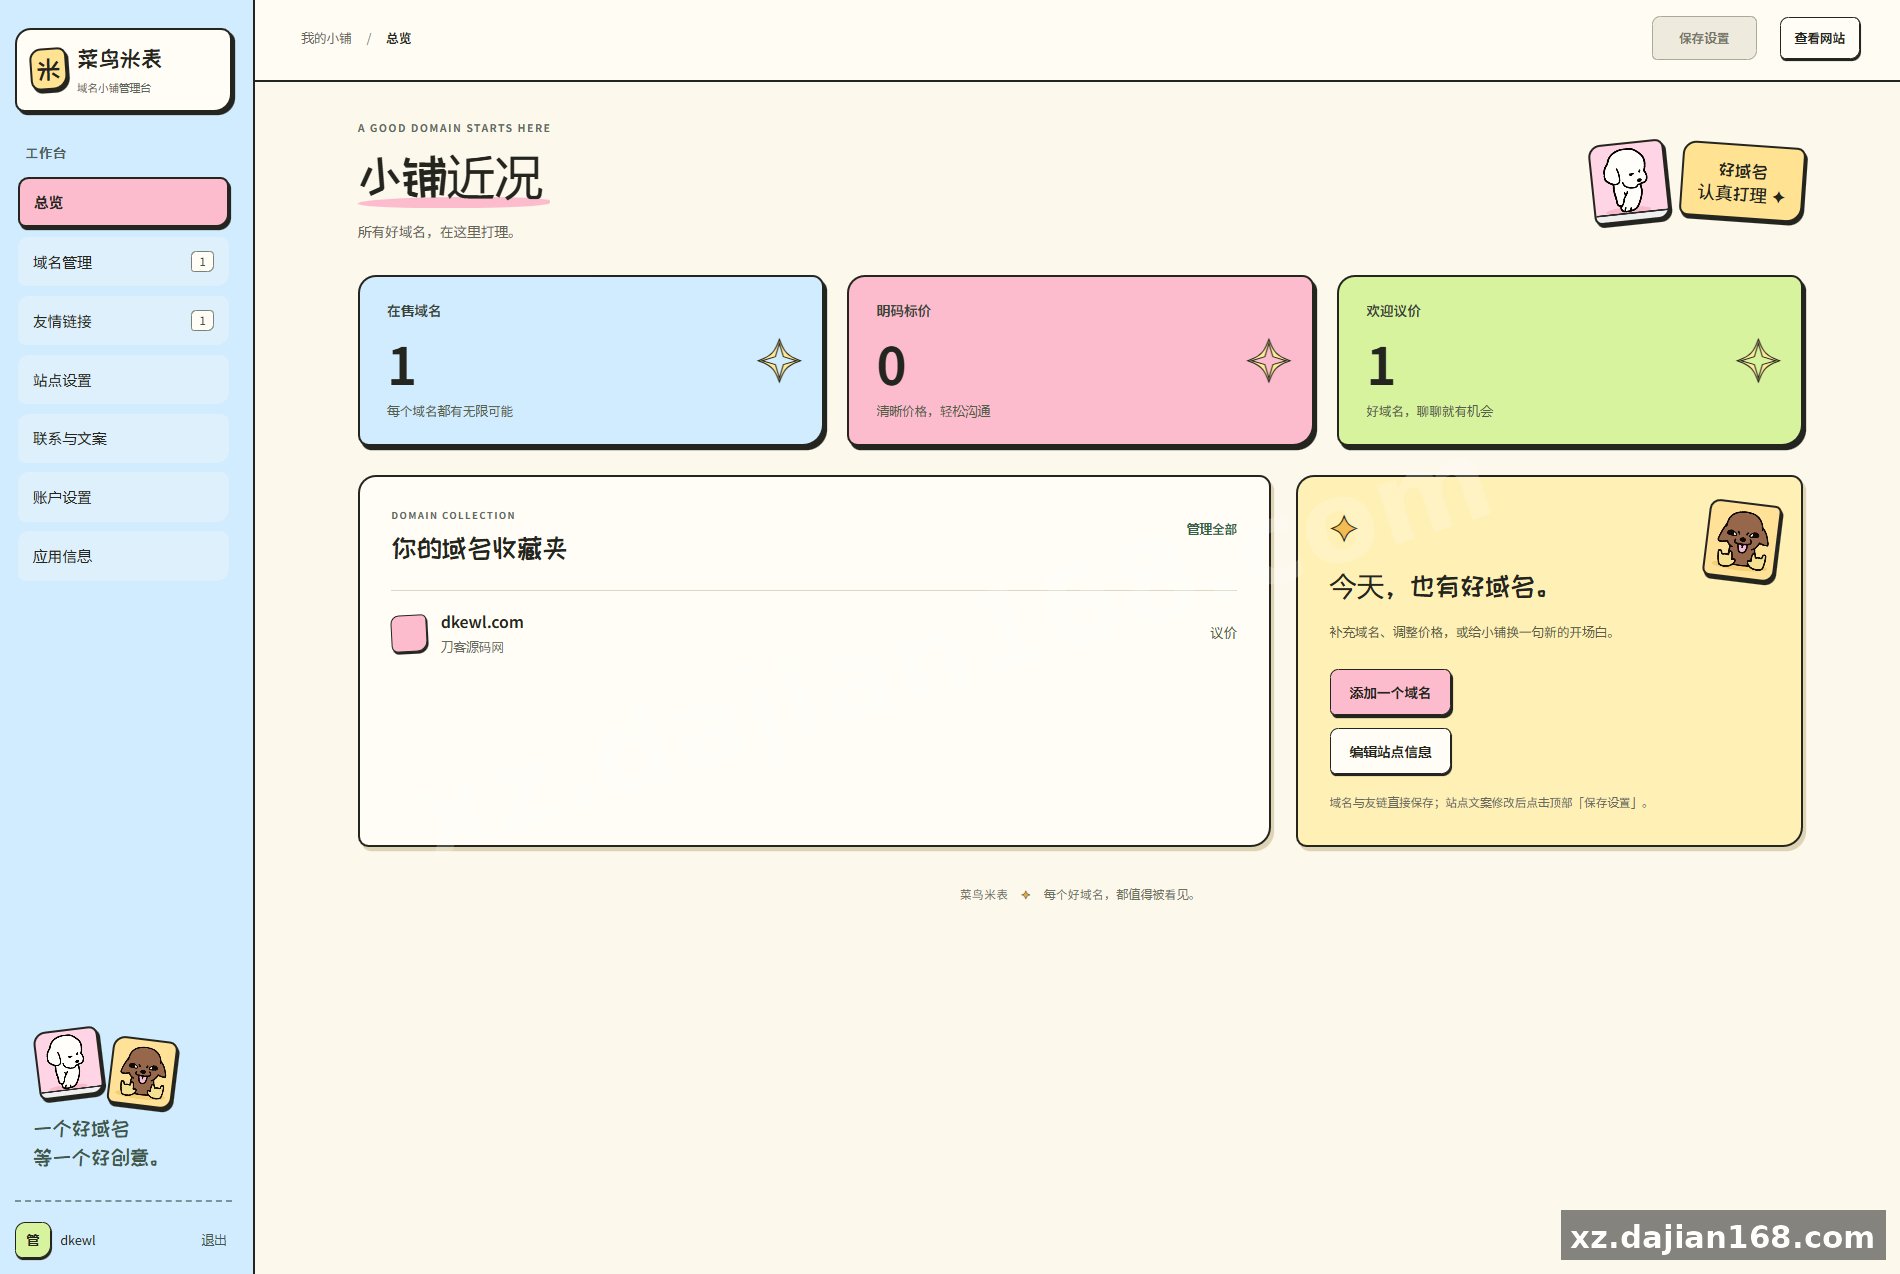The width and height of the screenshot is (1900, 1274).
Task: Click the 议价 label on dkewl.com row
Action: [1223, 633]
